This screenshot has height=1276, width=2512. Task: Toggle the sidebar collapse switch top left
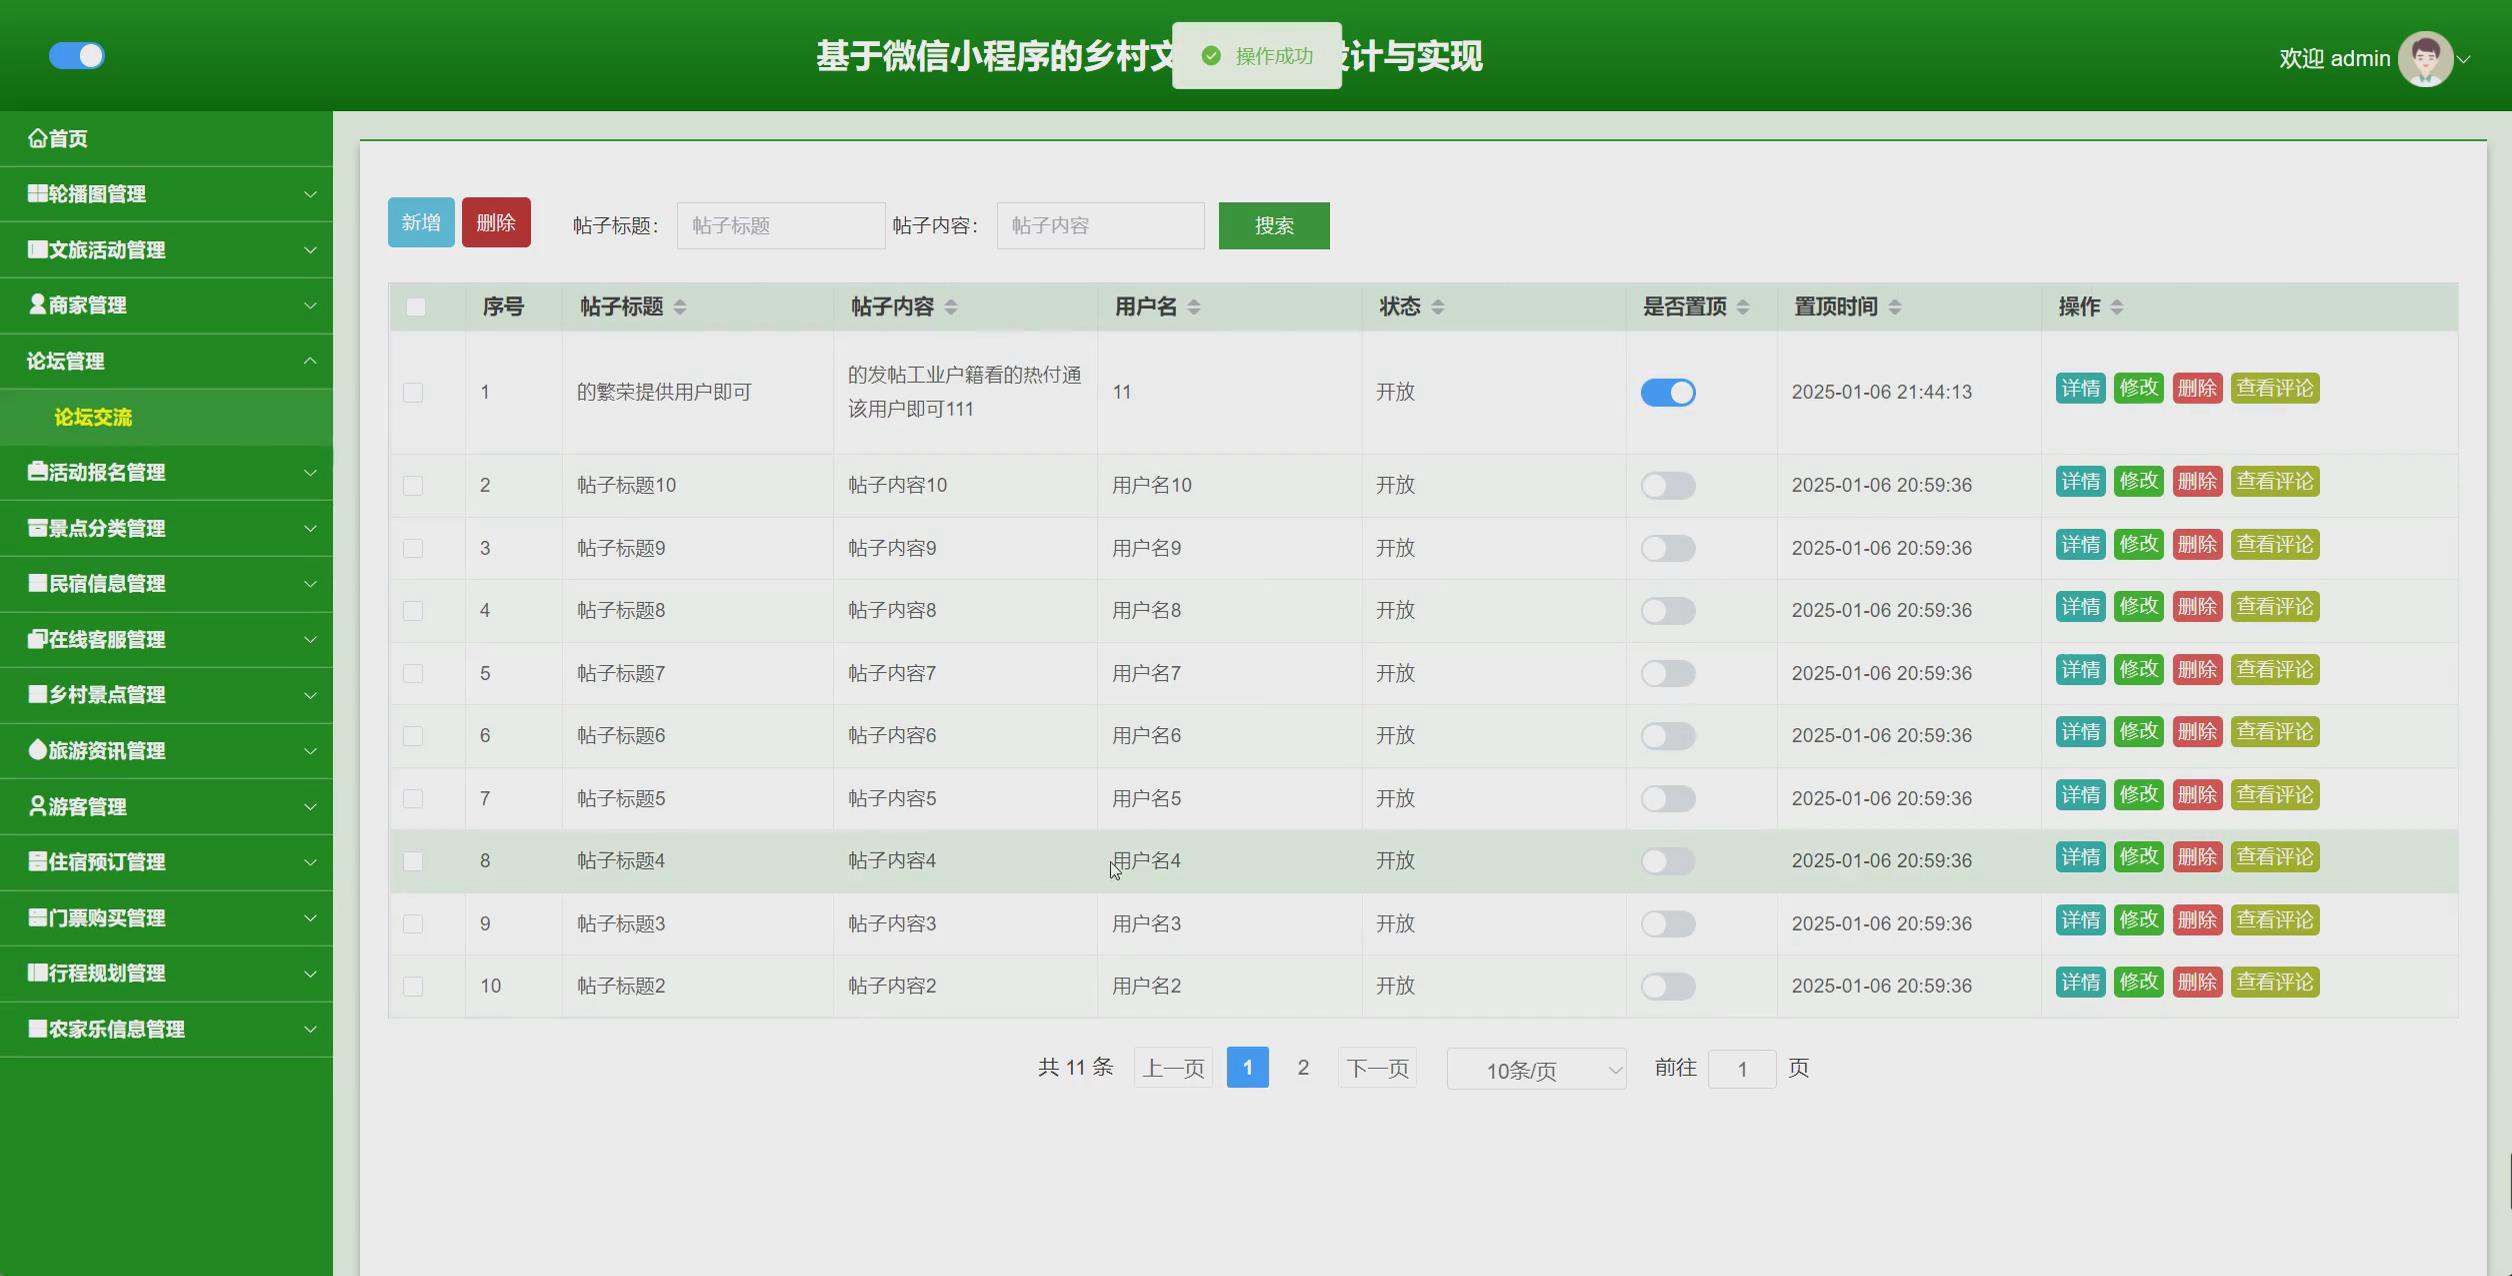(77, 56)
